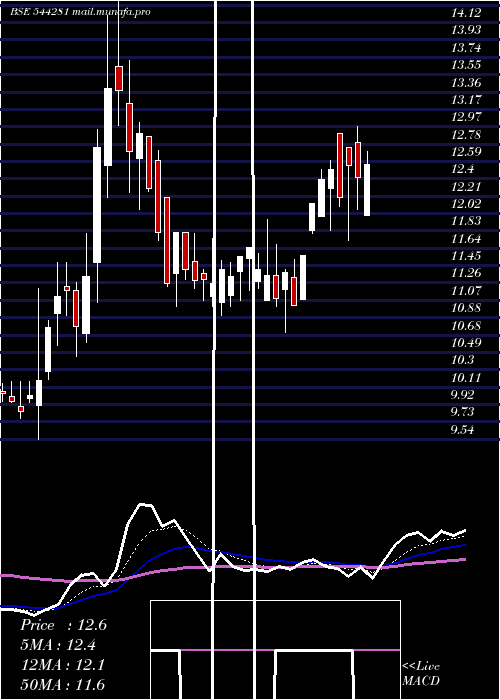Click the BSE 544281 mail.munafa.pro title text

pyautogui.click(x=80, y=12)
